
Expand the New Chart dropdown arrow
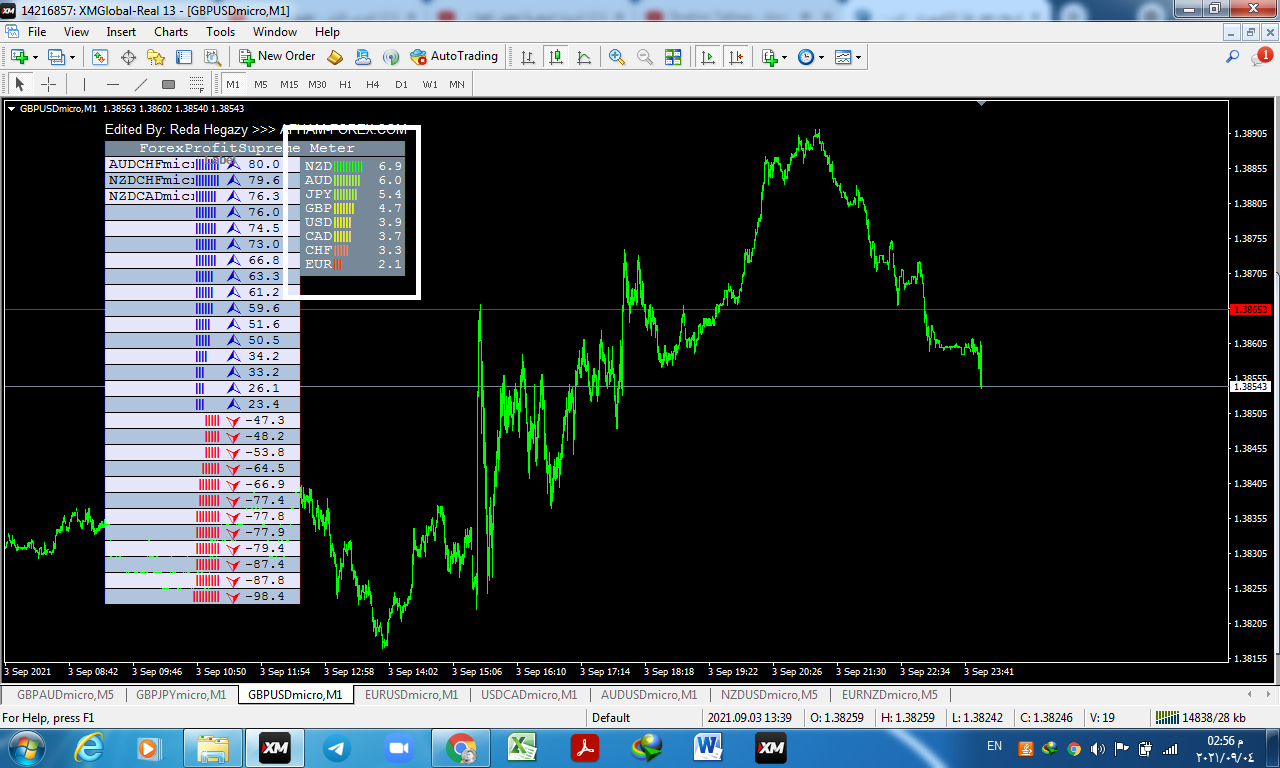point(35,57)
